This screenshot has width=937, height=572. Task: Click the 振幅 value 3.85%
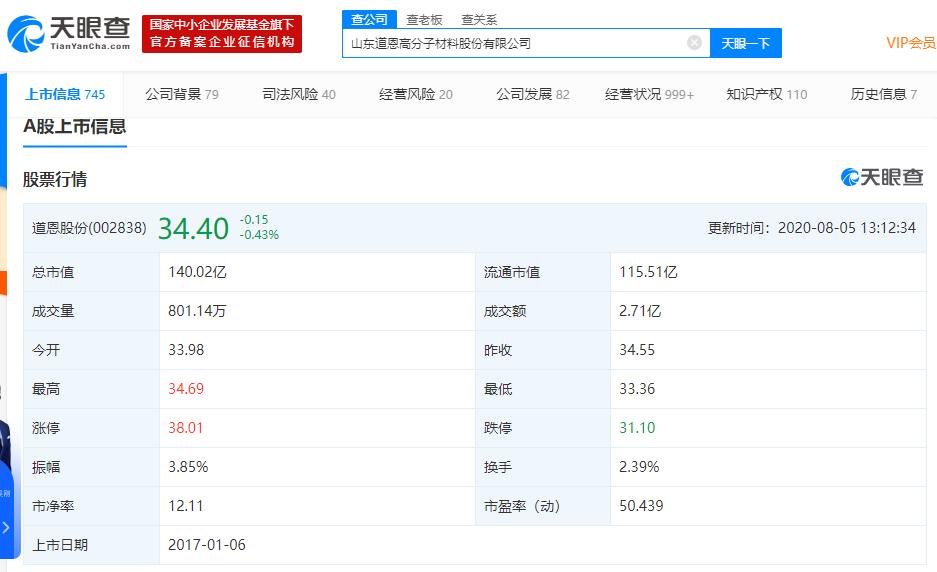[188, 467]
